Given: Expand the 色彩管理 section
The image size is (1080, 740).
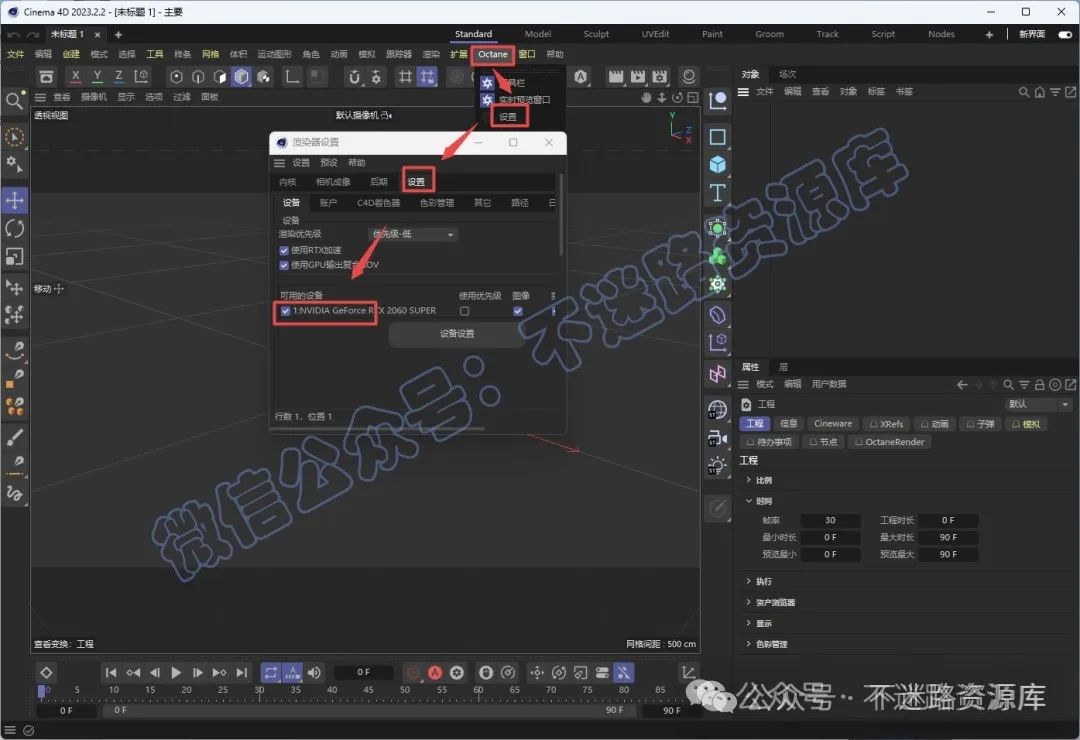Looking at the screenshot, I should coord(749,644).
